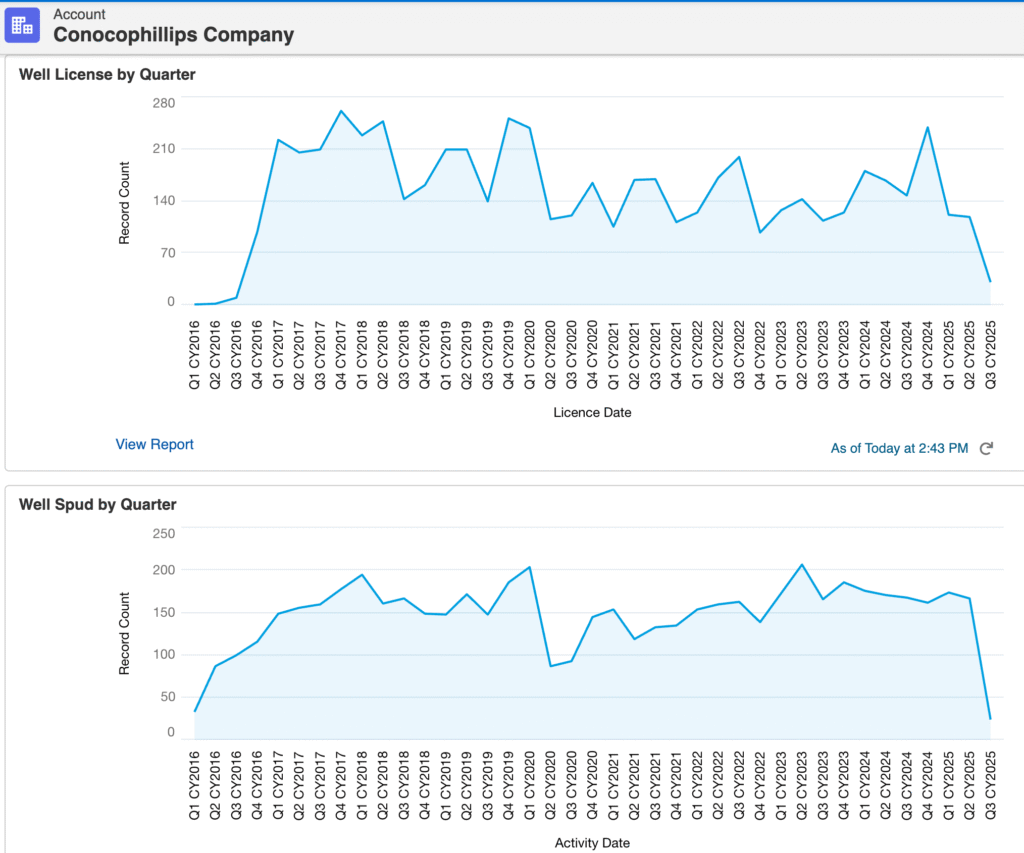Refresh the Well License by Quarter chart
The image size is (1024, 853).
pos(986,448)
